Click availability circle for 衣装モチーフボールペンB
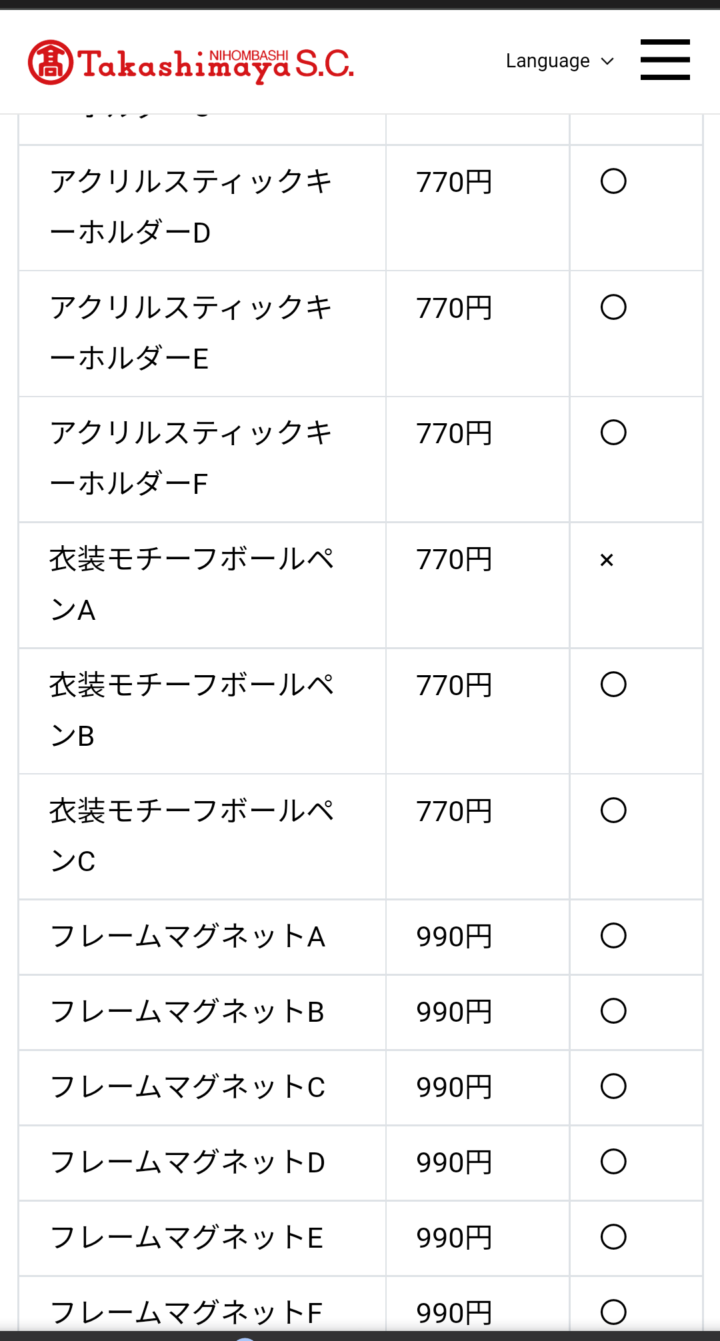Screen dimensions: 720x1341 pos(613,684)
